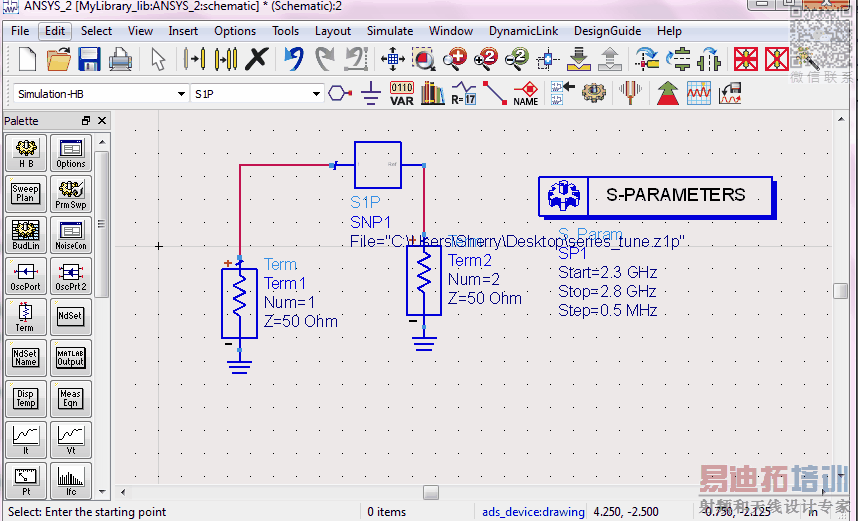Click the 'Step=0.5 MHz' parameter text
This screenshot has width=858, height=521.
tap(607, 310)
